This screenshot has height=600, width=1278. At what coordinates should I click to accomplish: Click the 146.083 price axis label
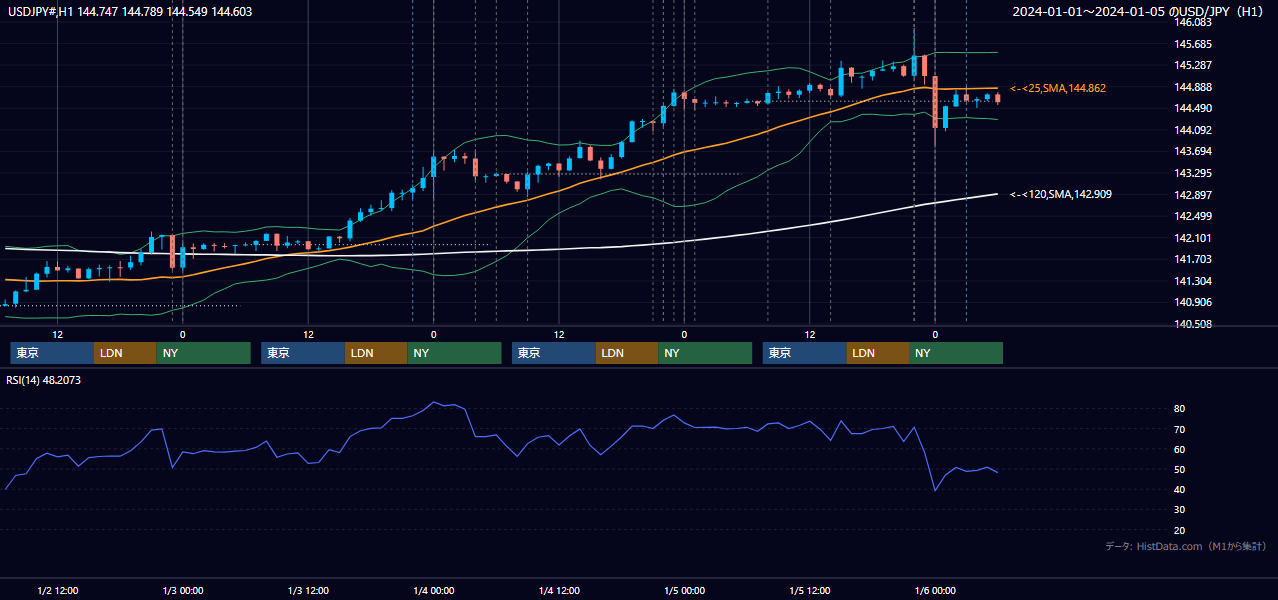pyautogui.click(x=1194, y=22)
